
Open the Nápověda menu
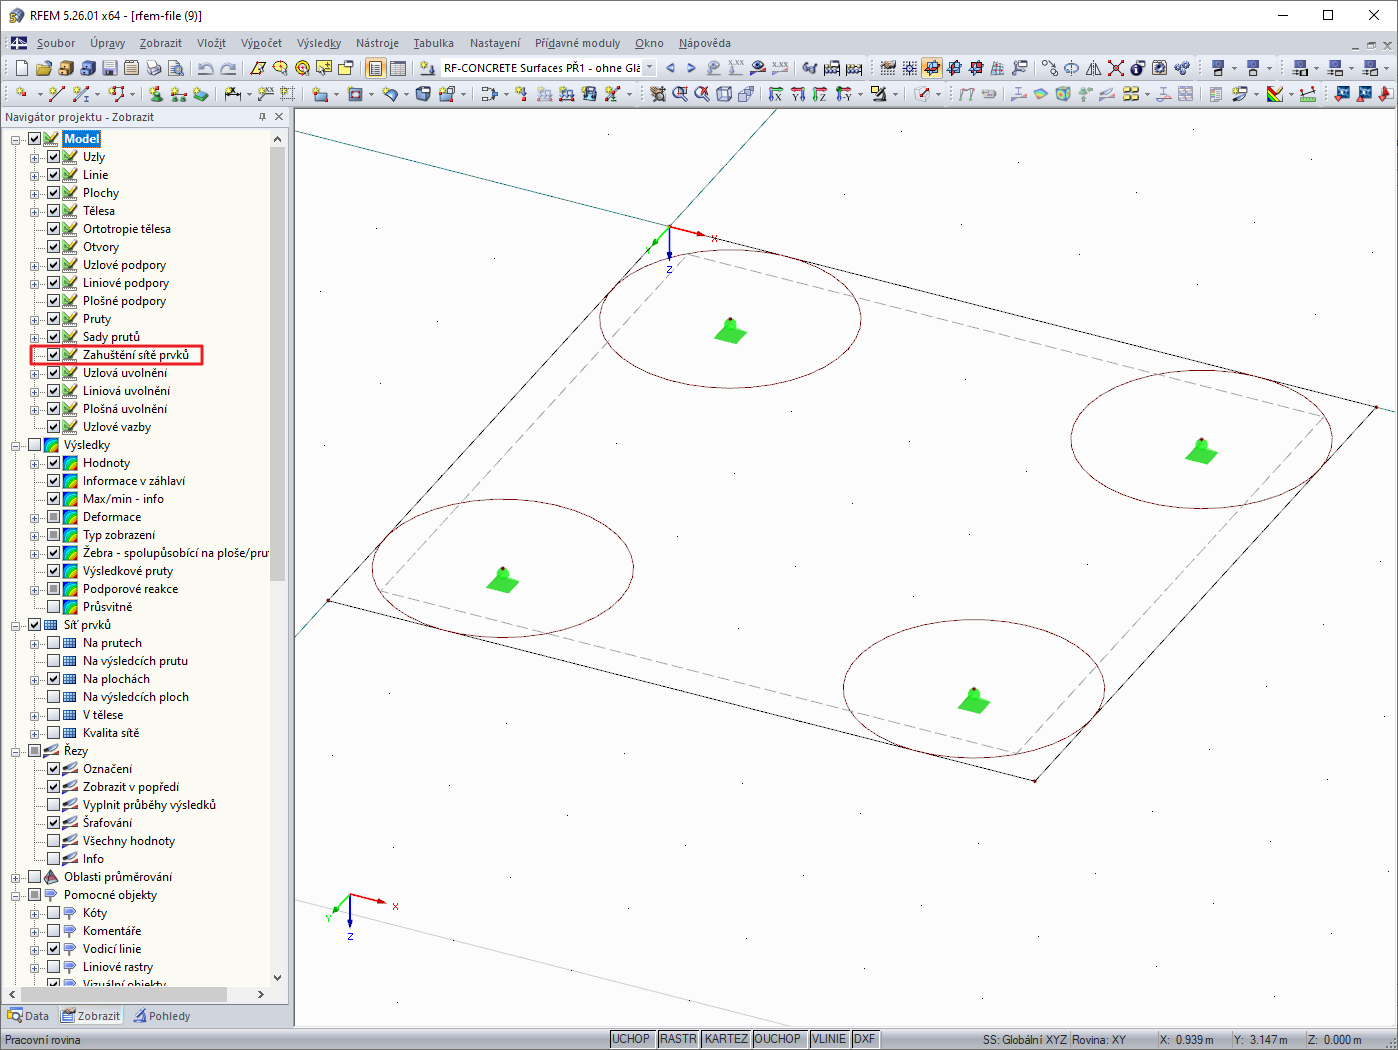tap(704, 43)
